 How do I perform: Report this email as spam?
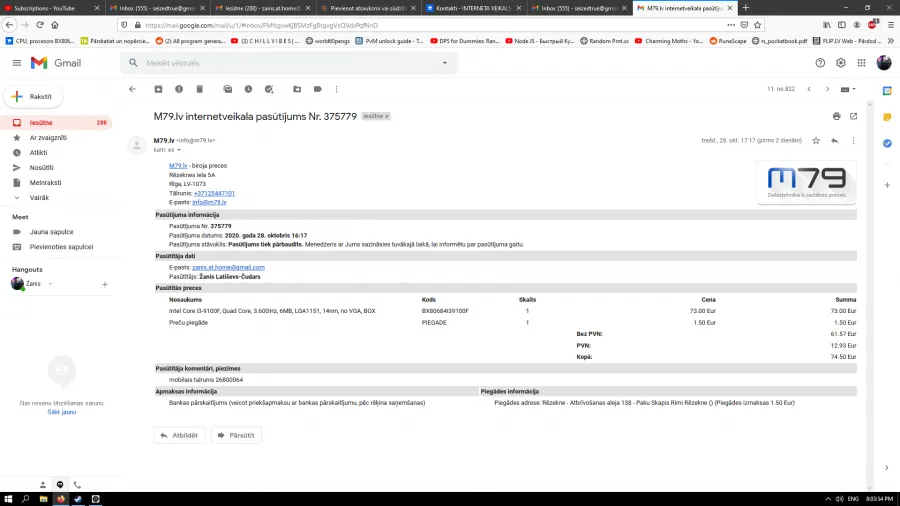click(179, 89)
